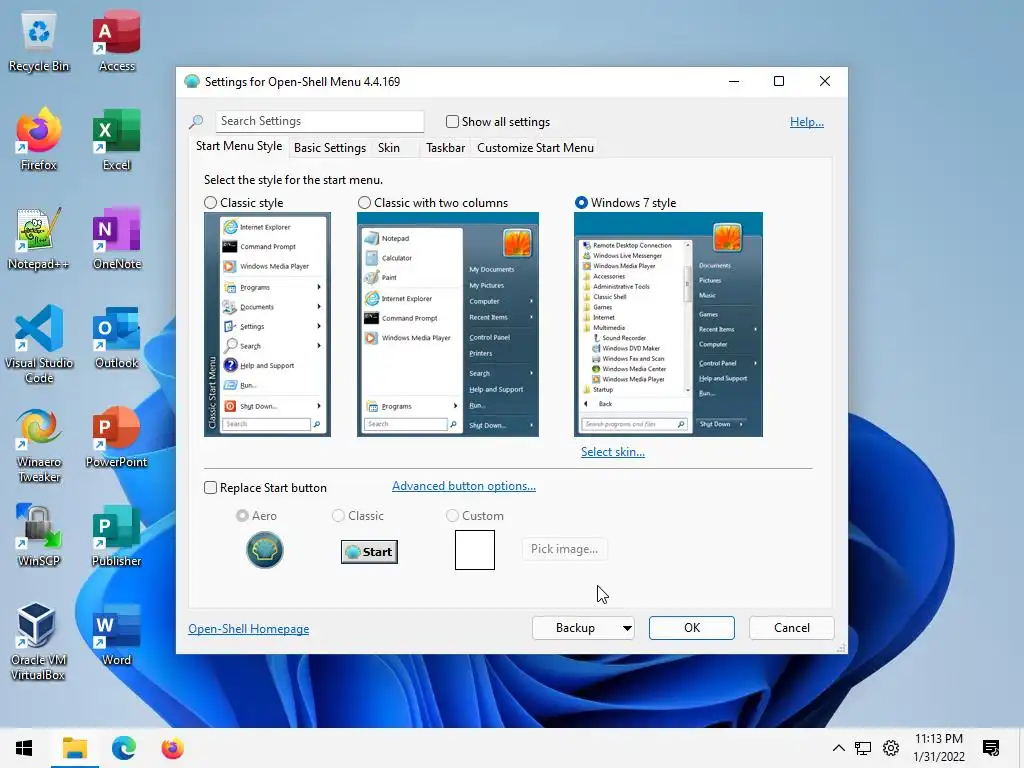Image resolution: width=1024 pixels, height=768 pixels.
Task: Click the Pick image button
Action: pos(564,549)
